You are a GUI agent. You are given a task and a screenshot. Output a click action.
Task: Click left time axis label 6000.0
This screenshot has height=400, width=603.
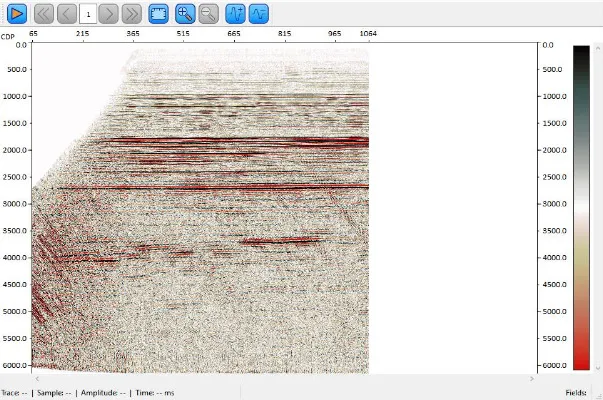coord(15,365)
